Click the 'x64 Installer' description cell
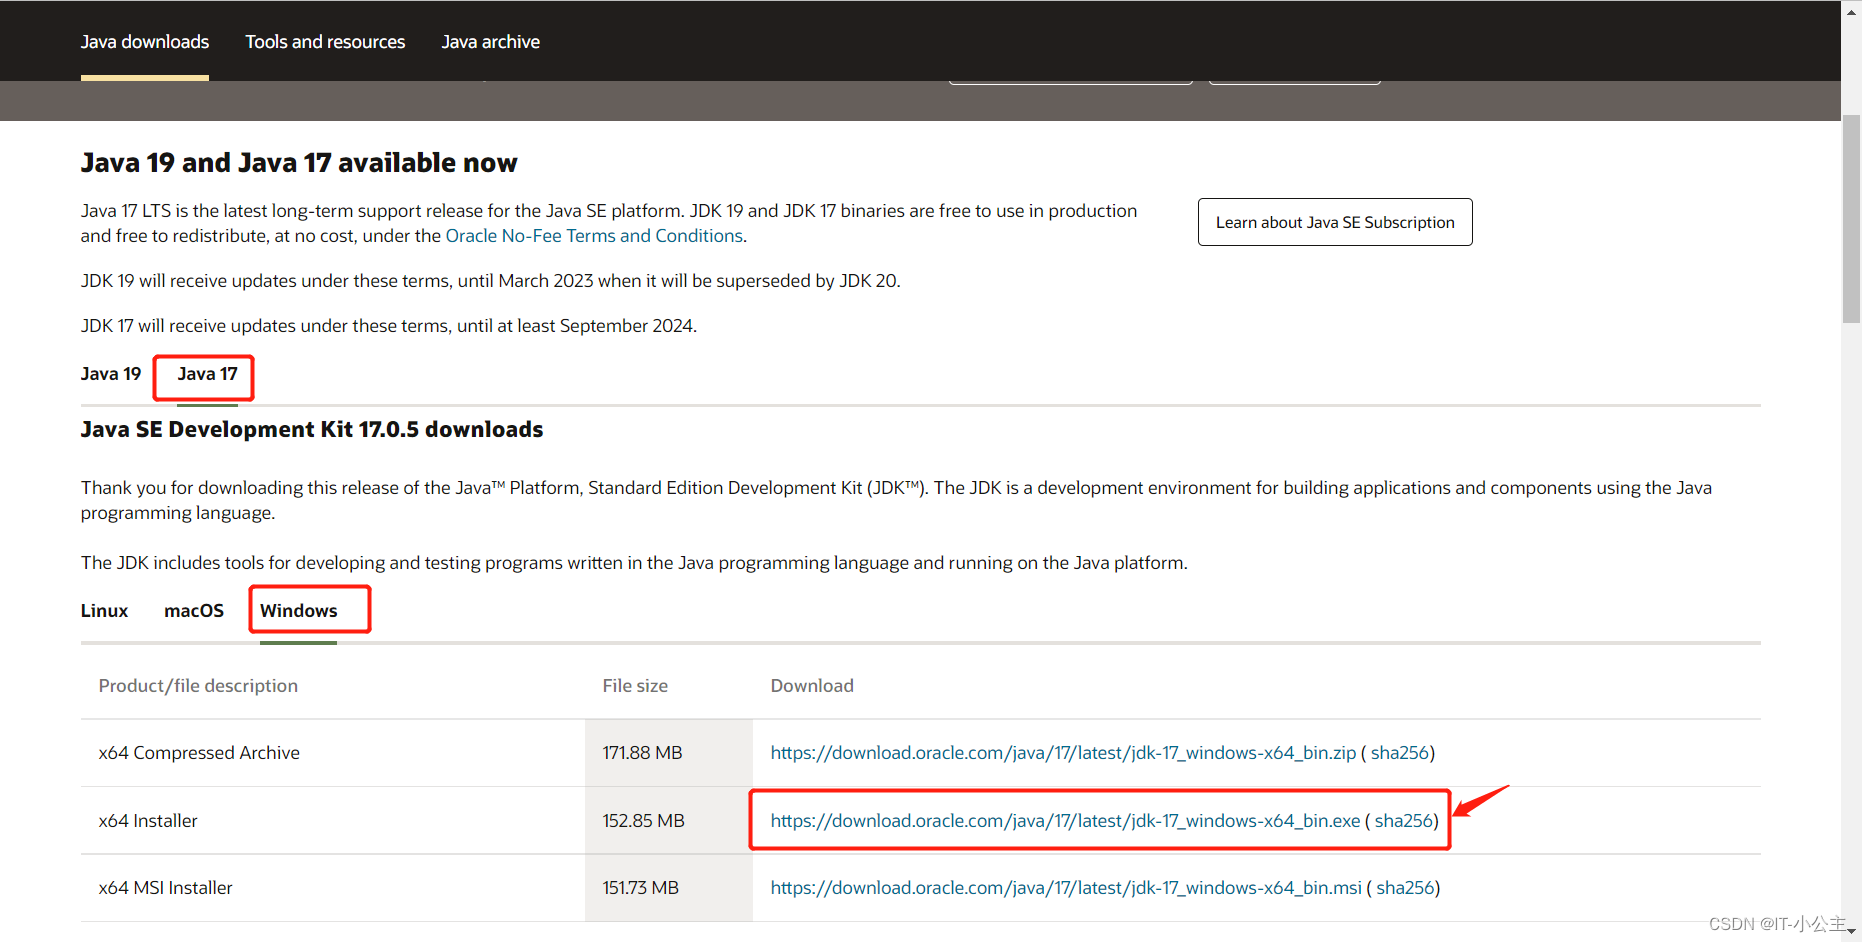Screen dimensions: 1862x942 tap(333, 821)
